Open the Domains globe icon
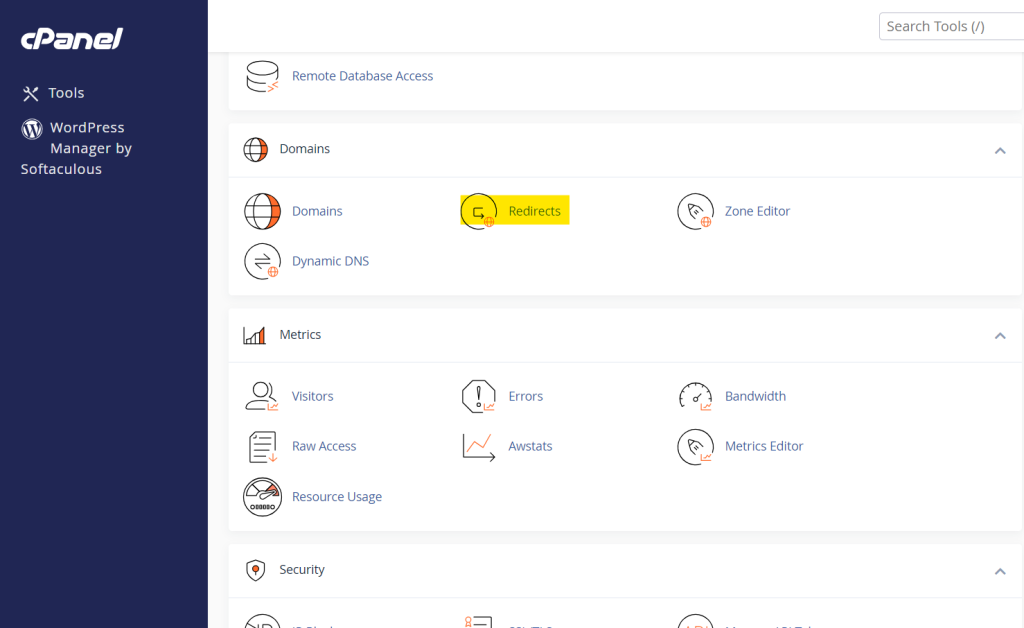The image size is (1024, 628). coord(262,211)
